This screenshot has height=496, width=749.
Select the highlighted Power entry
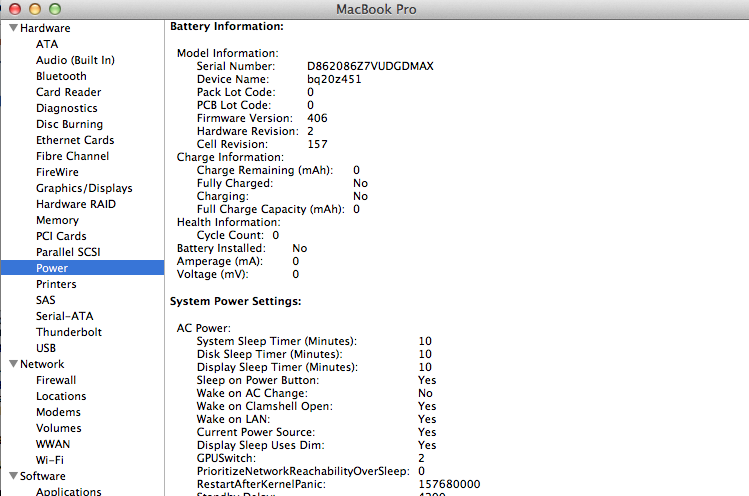(82, 268)
